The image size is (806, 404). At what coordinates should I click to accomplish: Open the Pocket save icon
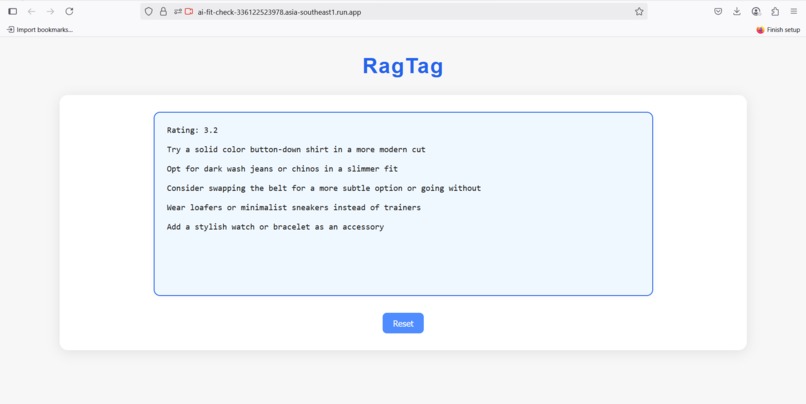(x=718, y=11)
